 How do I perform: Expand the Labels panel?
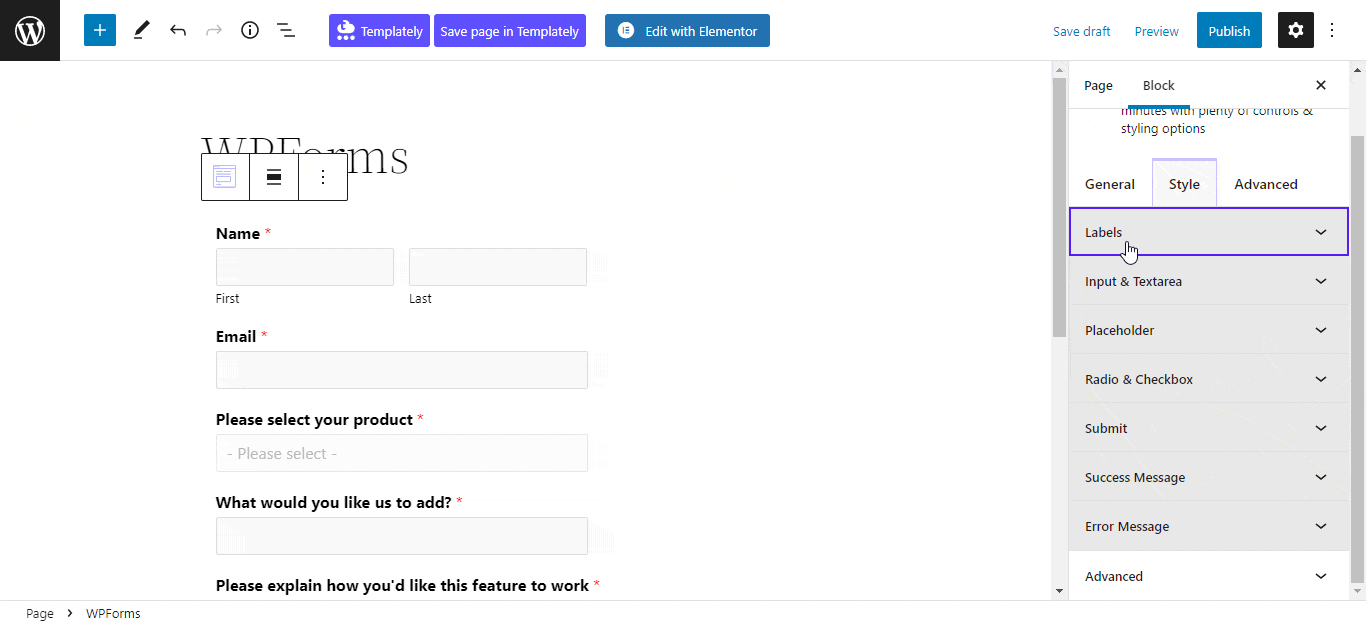click(1209, 232)
